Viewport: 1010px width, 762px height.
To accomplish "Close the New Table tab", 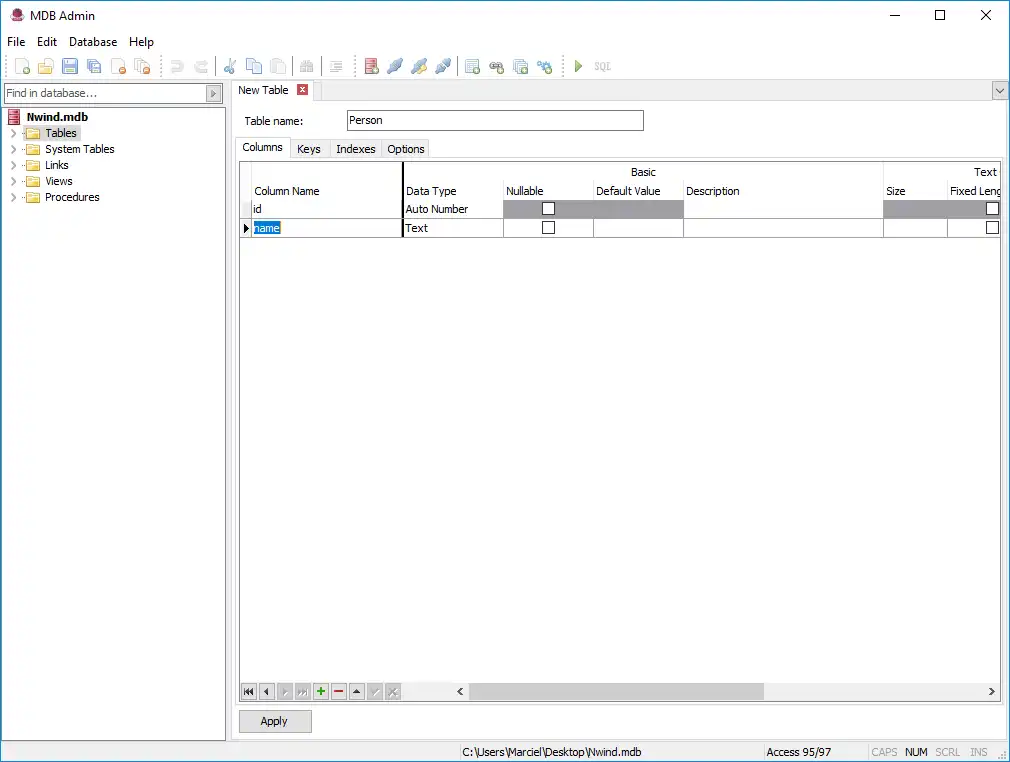I will (303, 90).
